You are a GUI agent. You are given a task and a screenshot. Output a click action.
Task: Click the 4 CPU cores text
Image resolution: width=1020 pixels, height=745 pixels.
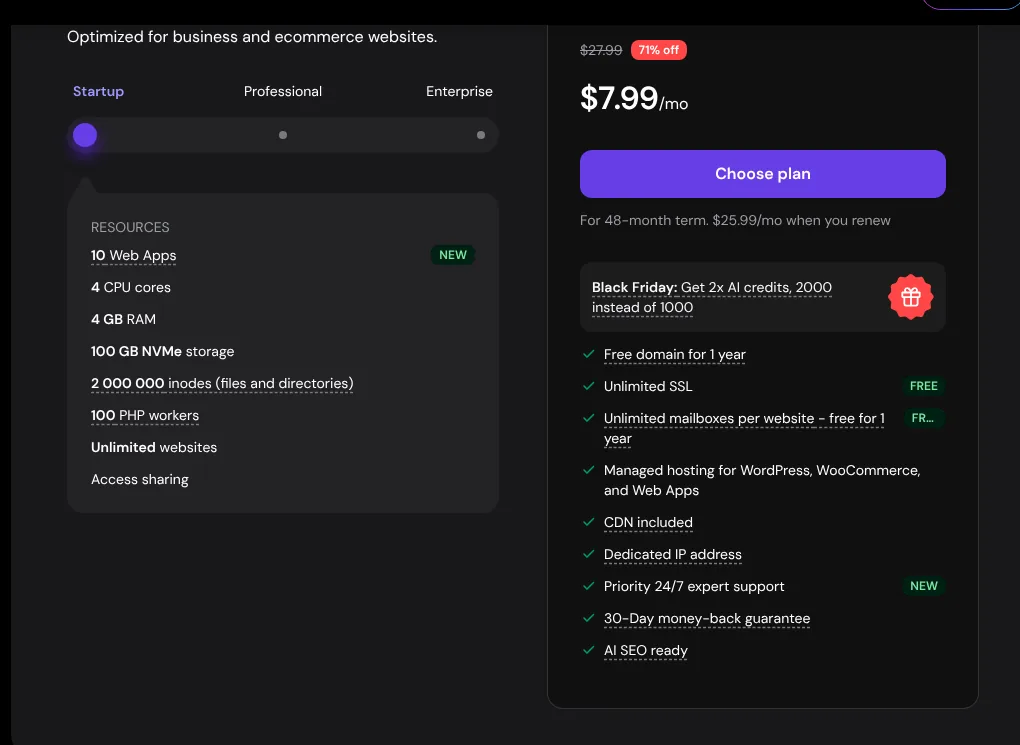point(131,288)
